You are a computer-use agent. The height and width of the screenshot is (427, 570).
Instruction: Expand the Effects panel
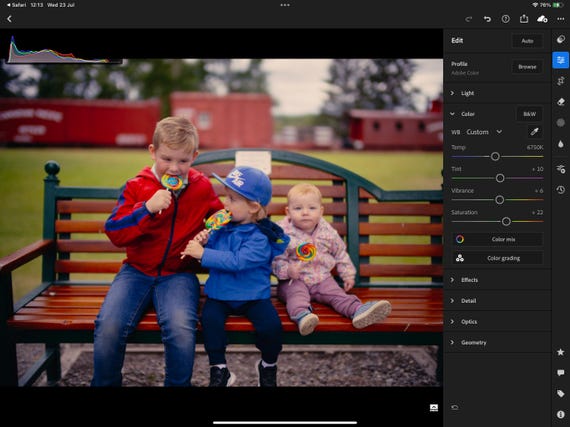(497, 280)
